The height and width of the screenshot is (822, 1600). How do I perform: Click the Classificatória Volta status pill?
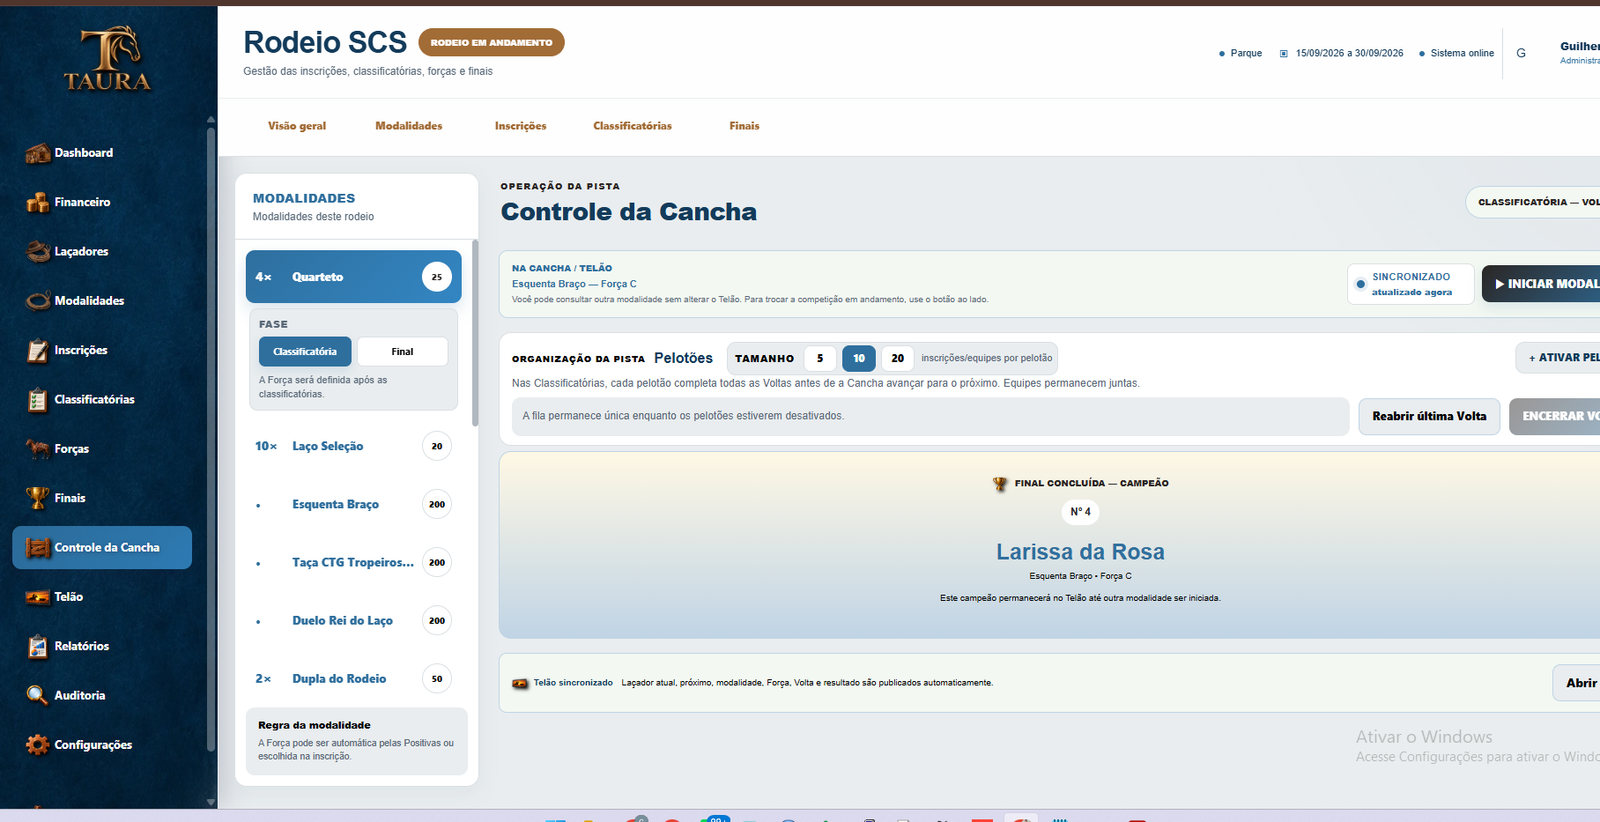[x=1533, y=202]
